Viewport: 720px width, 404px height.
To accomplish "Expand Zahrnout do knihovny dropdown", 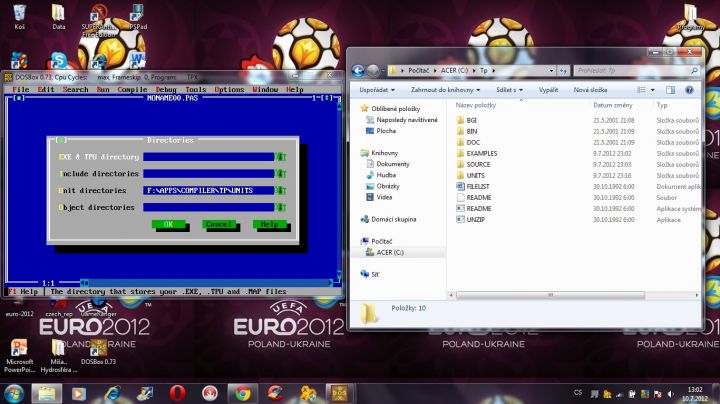I will tap(445, 90).
